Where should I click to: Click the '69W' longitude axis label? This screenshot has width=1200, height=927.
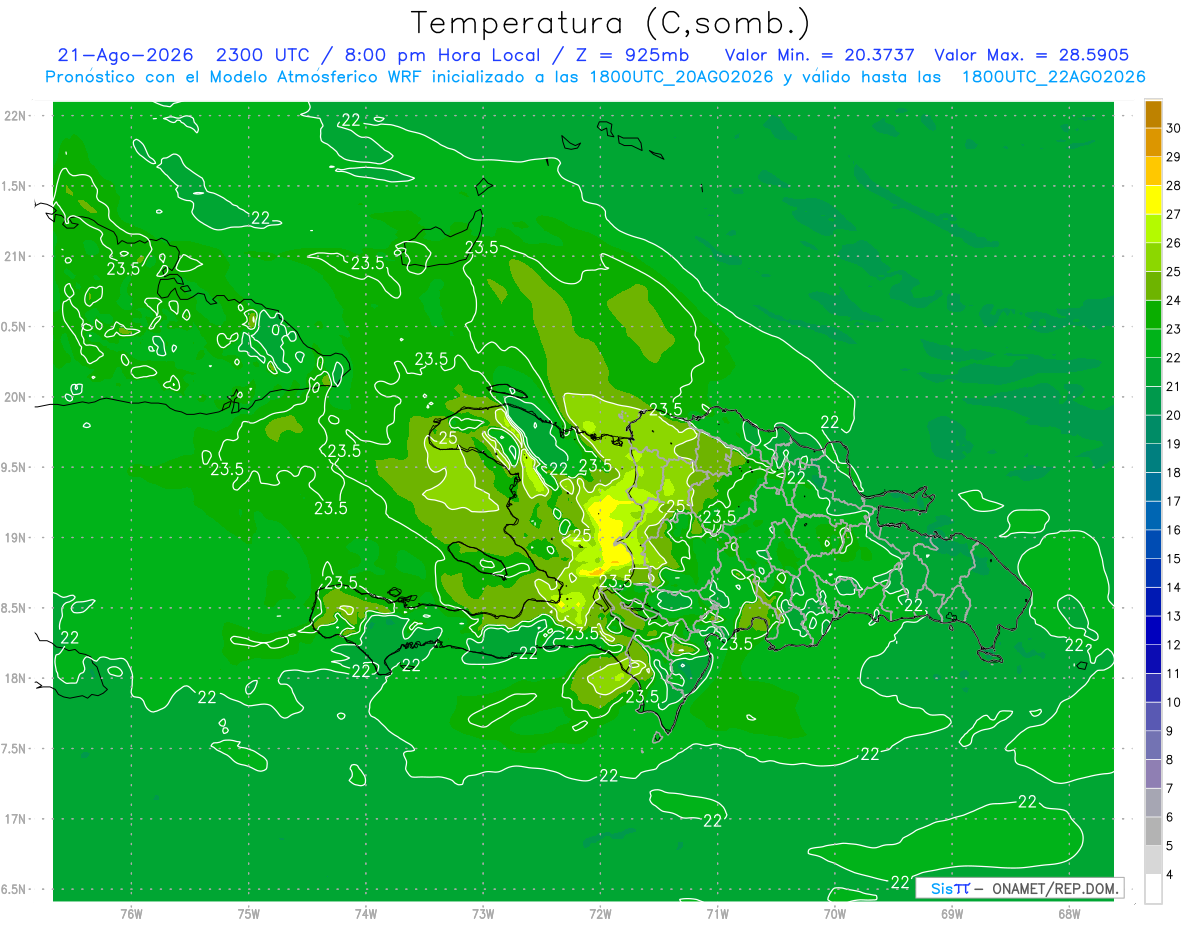951,913
